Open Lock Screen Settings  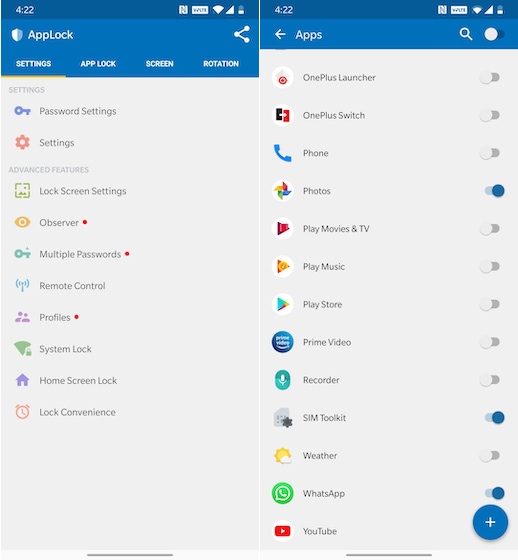pyautogui.click(x=130, y=191)
